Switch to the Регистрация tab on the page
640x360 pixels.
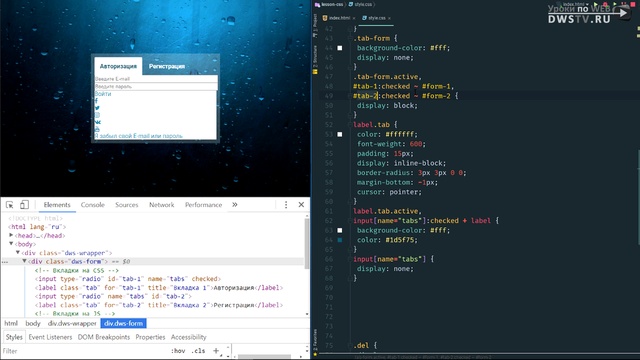pyautogui.click(x=167, y=66)
